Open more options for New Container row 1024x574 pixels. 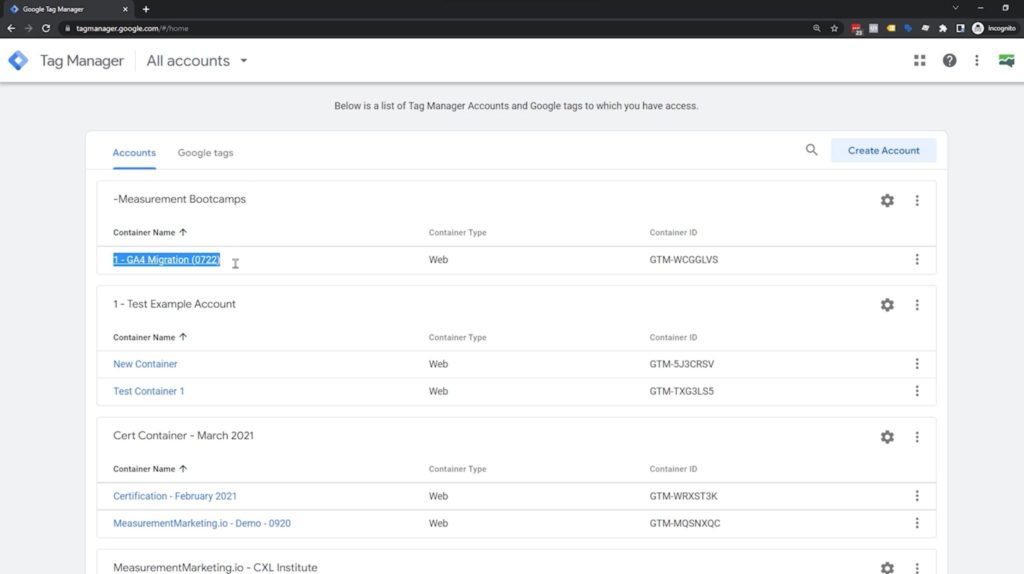[x=916, y=364]
